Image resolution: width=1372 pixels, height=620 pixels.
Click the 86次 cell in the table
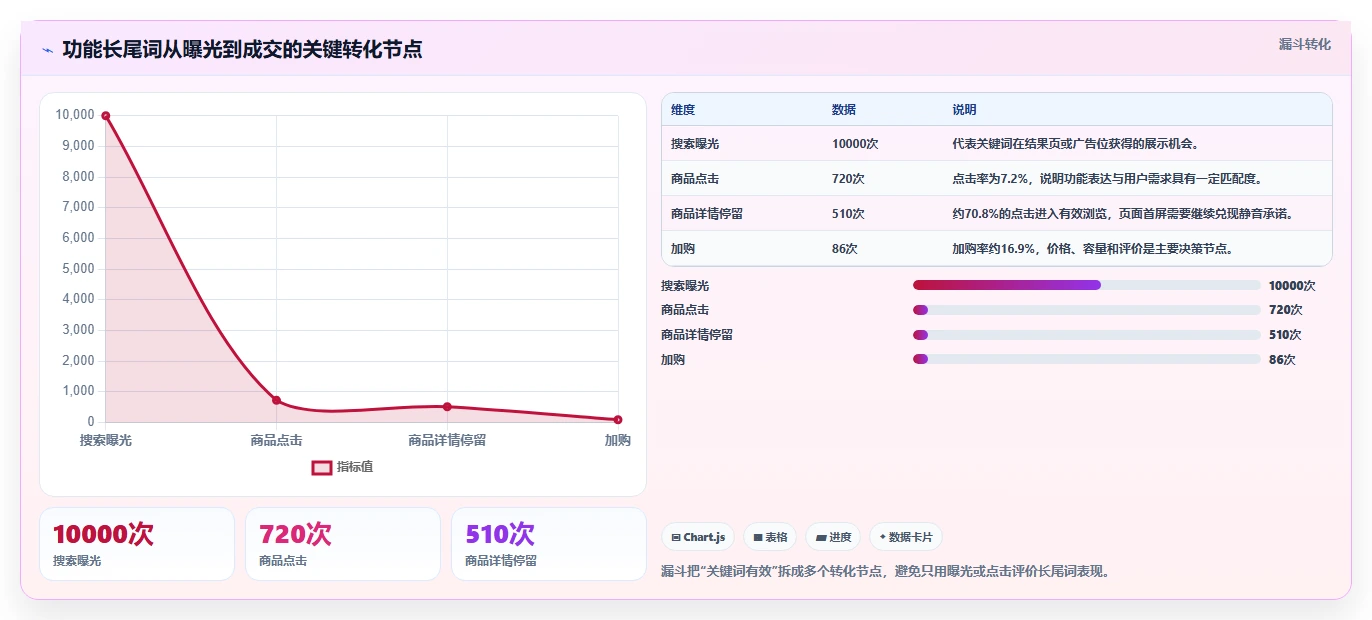pos(845,249)
